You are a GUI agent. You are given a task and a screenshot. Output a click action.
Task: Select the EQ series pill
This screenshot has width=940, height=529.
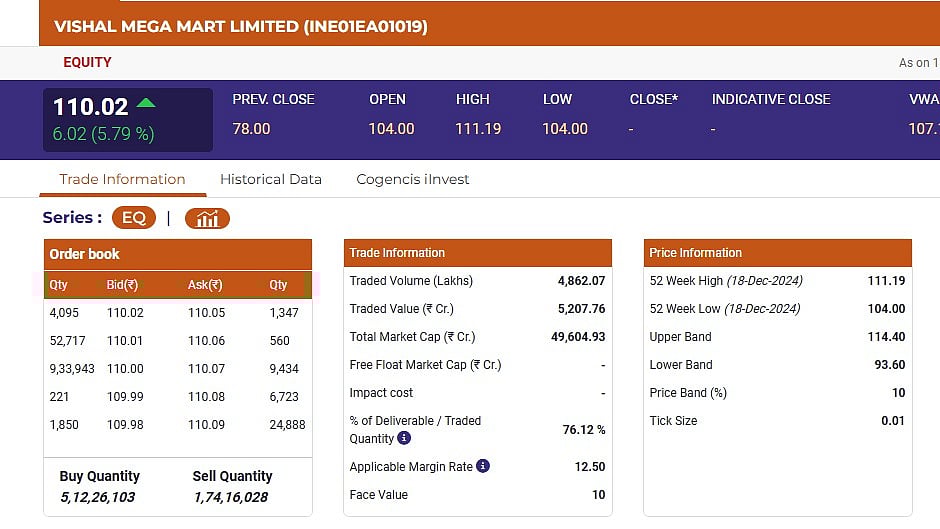(x=134, y=218)
